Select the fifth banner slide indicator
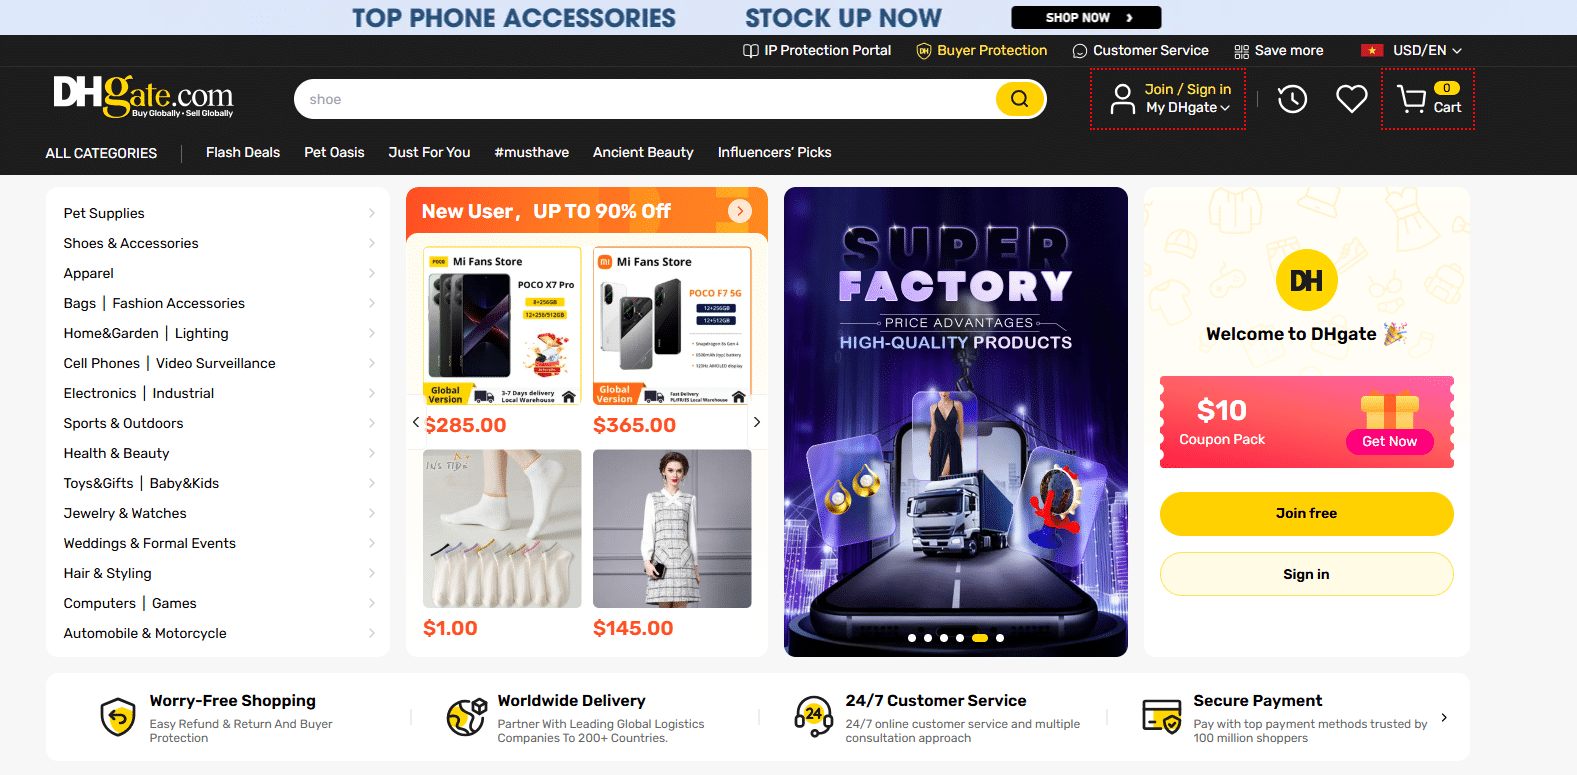Image resolution: width=1577 pixels, height=775 pixels. pos(980,638)
